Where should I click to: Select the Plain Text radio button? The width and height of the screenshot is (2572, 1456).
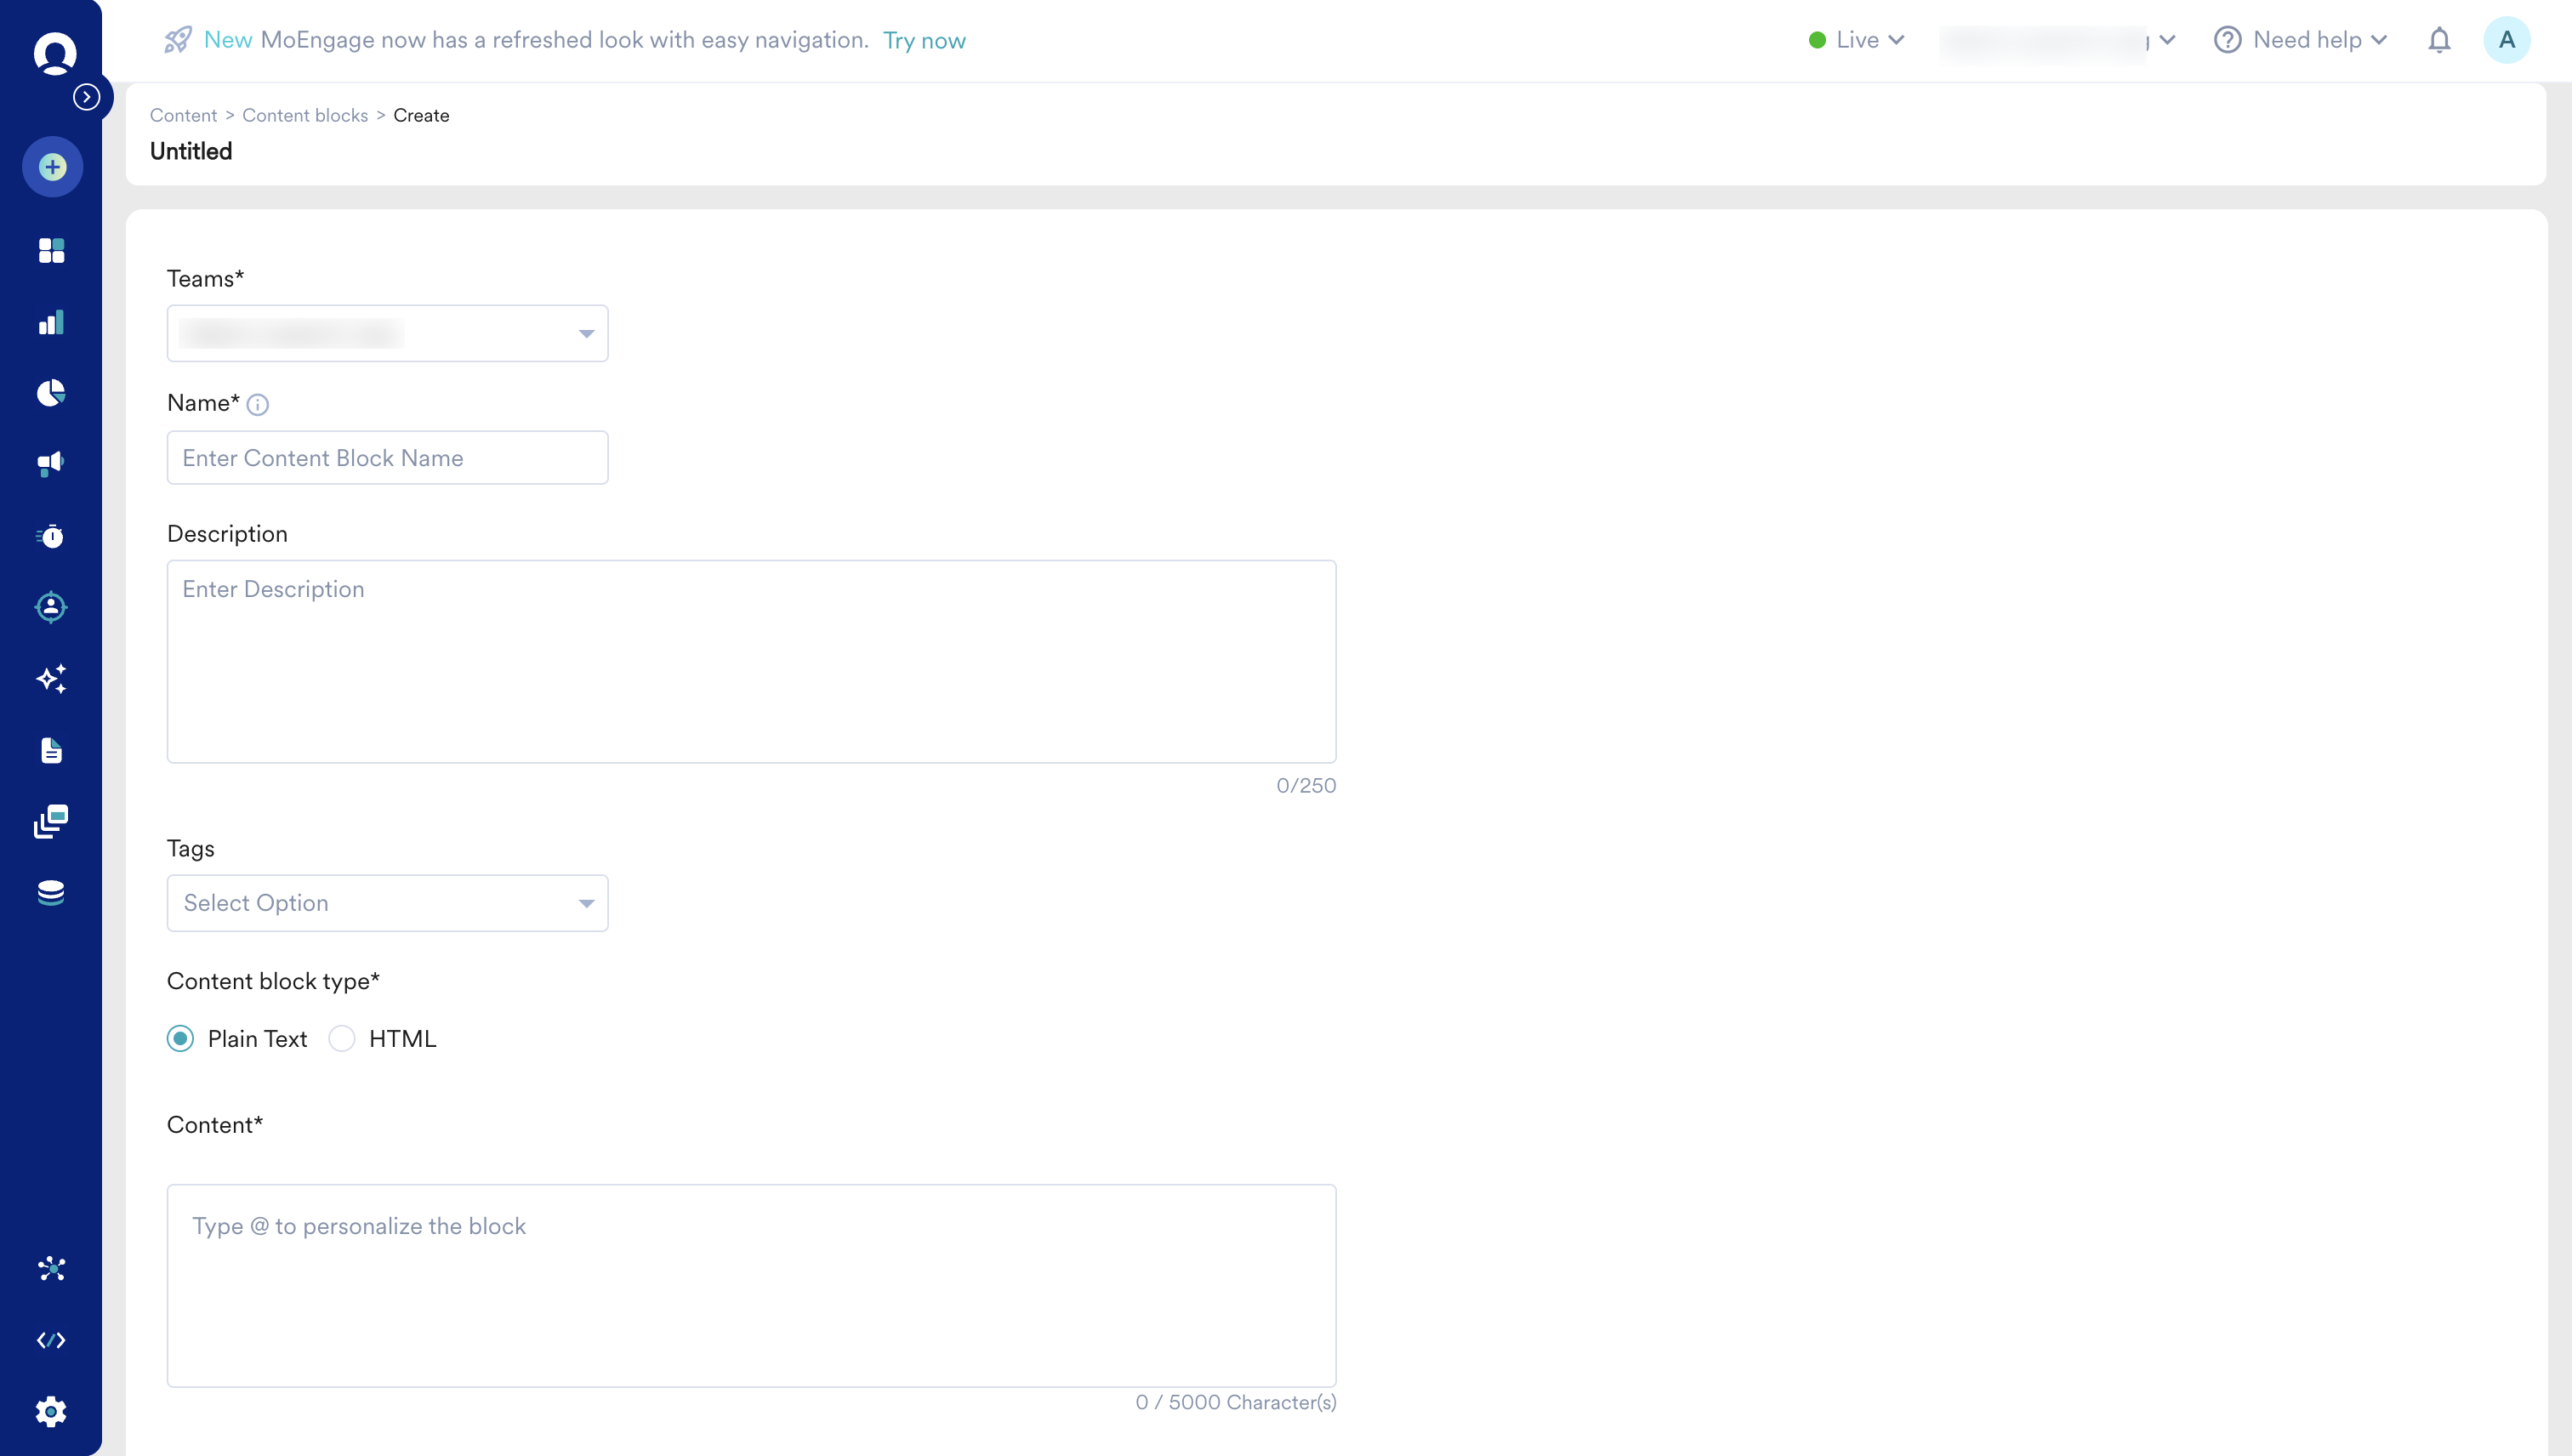tap(181, 1039)
